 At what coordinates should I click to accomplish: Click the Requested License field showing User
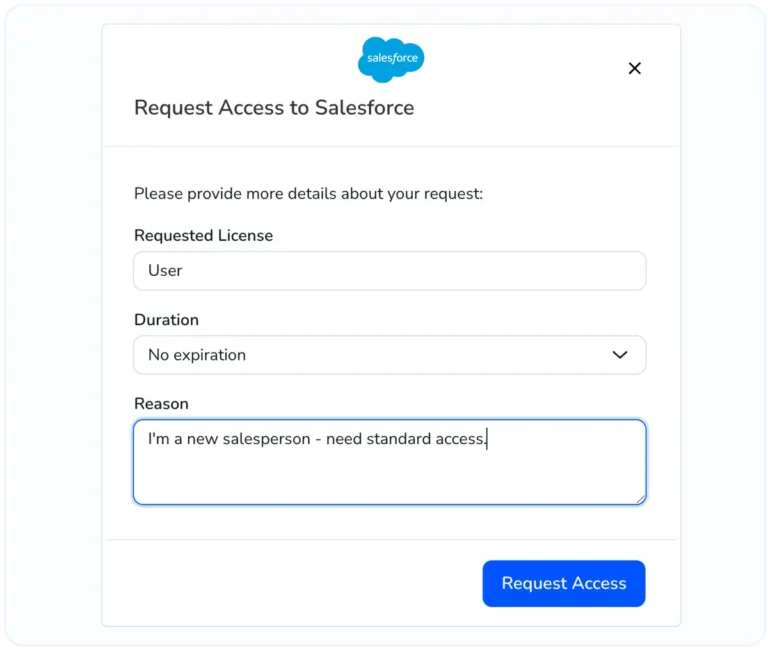tap(389, 271)
